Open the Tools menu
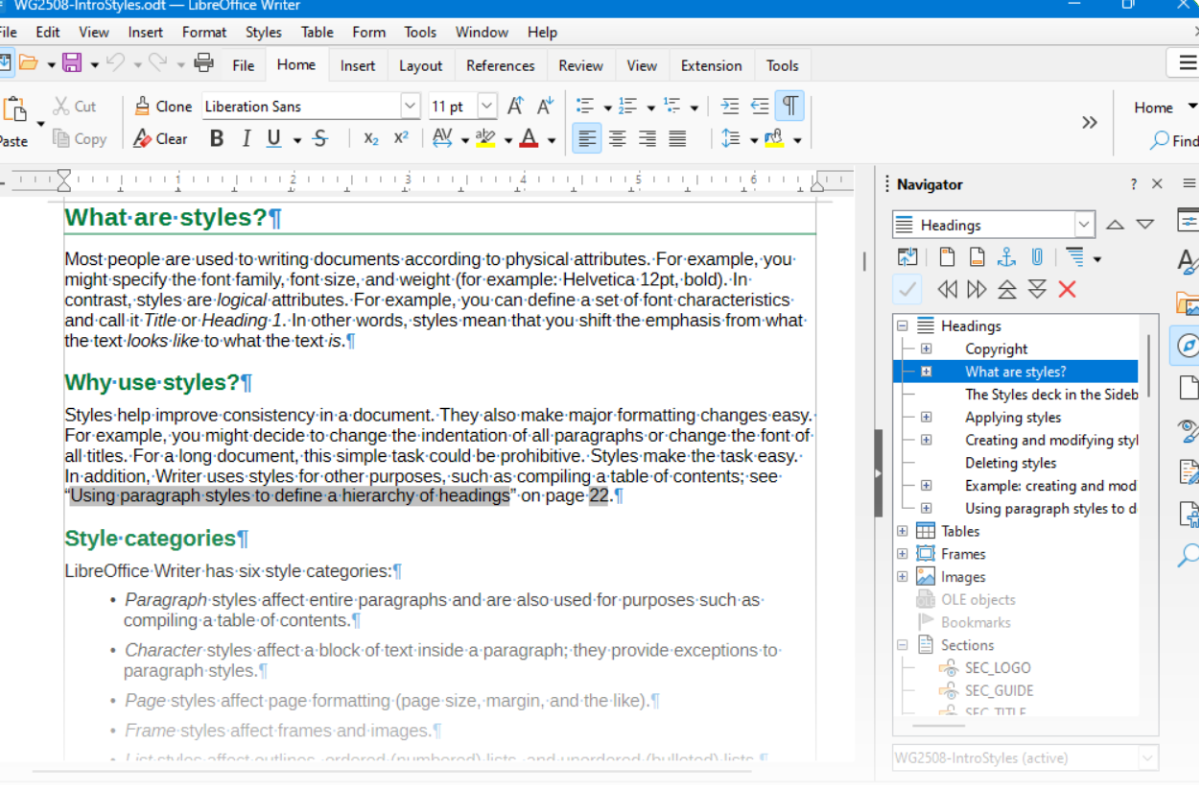The width and height of the screenshot is (1199, 785). [x=419, y=31]
